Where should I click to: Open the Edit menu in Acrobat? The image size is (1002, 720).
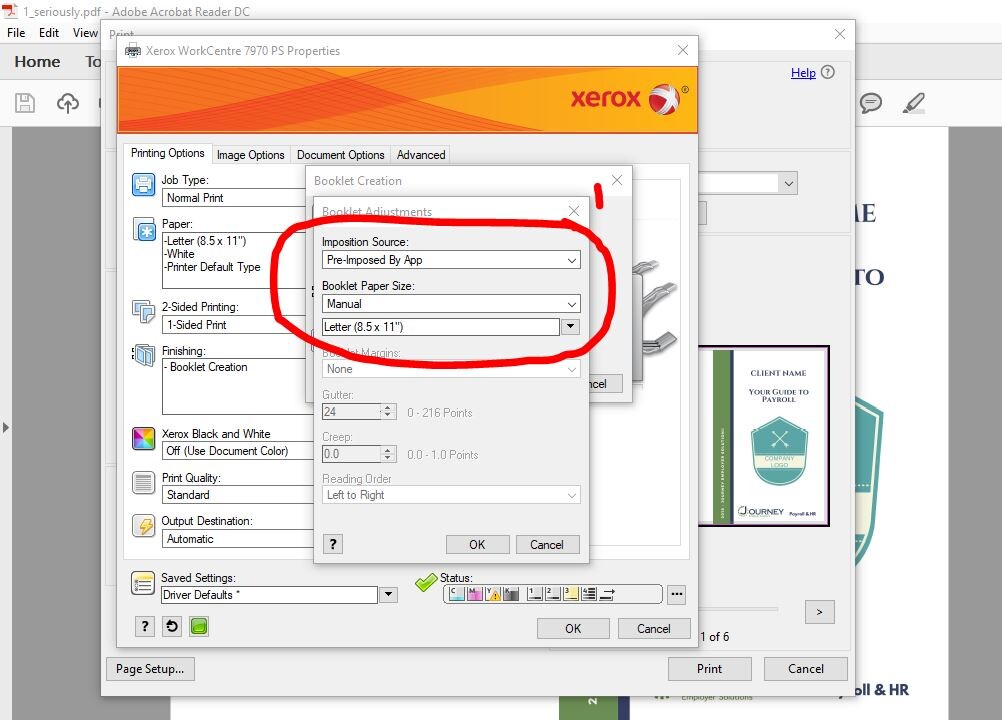49,33
